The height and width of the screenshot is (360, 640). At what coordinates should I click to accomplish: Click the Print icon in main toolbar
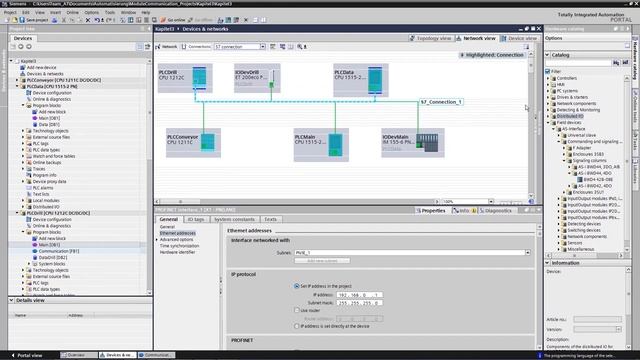tap(55, 20)
